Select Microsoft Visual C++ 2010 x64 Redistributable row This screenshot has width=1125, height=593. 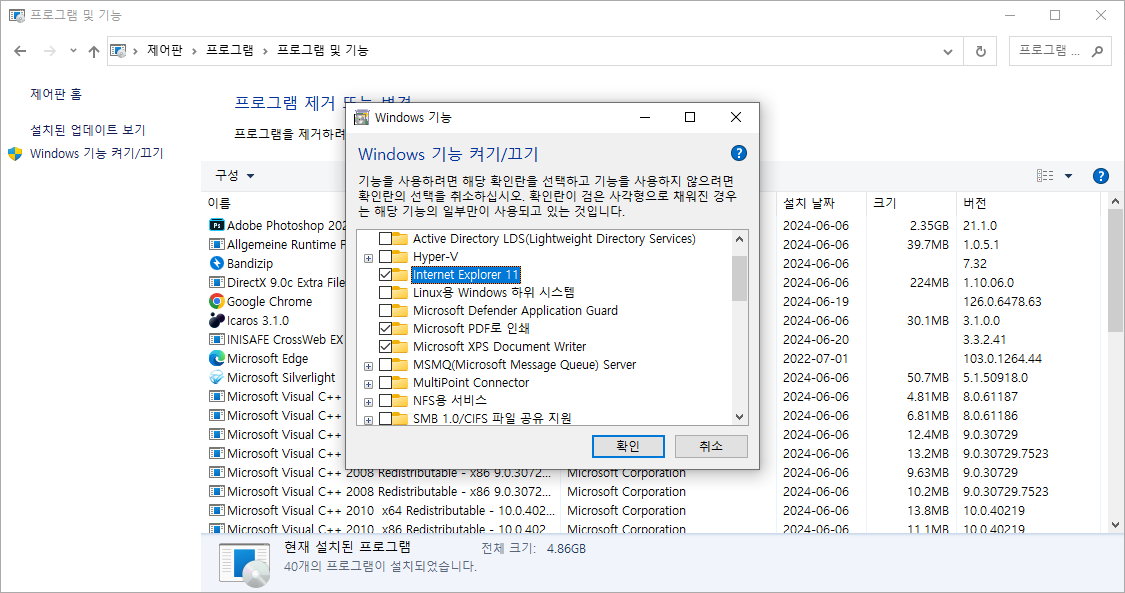pos(391,511)
